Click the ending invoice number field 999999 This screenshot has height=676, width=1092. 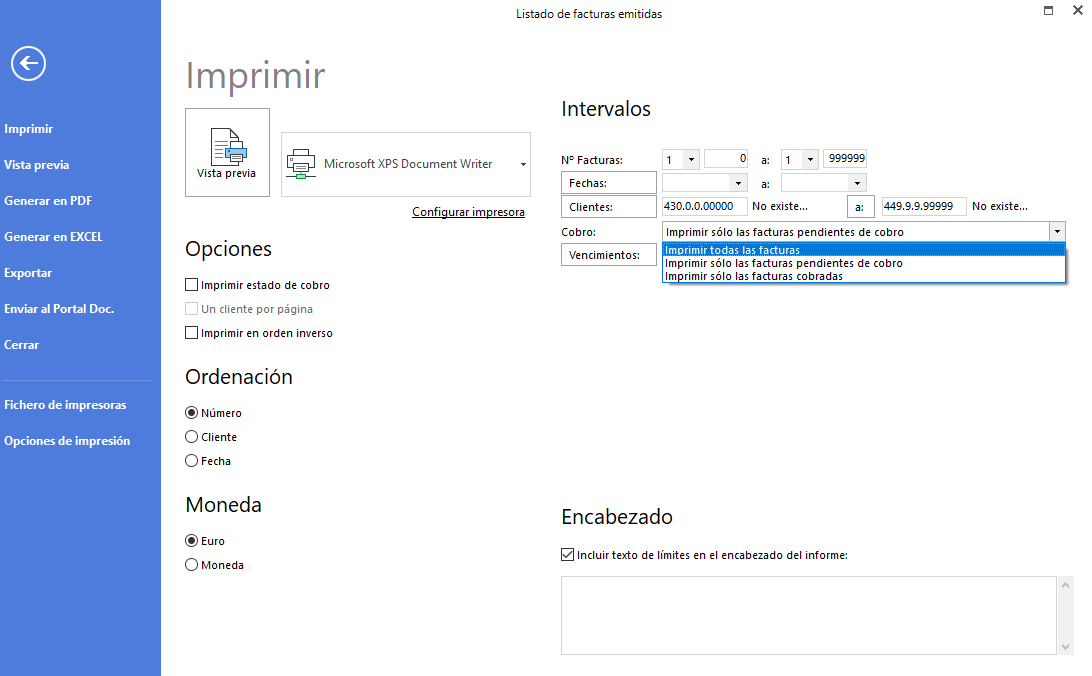pyautogui.click(x=845, y=159)
